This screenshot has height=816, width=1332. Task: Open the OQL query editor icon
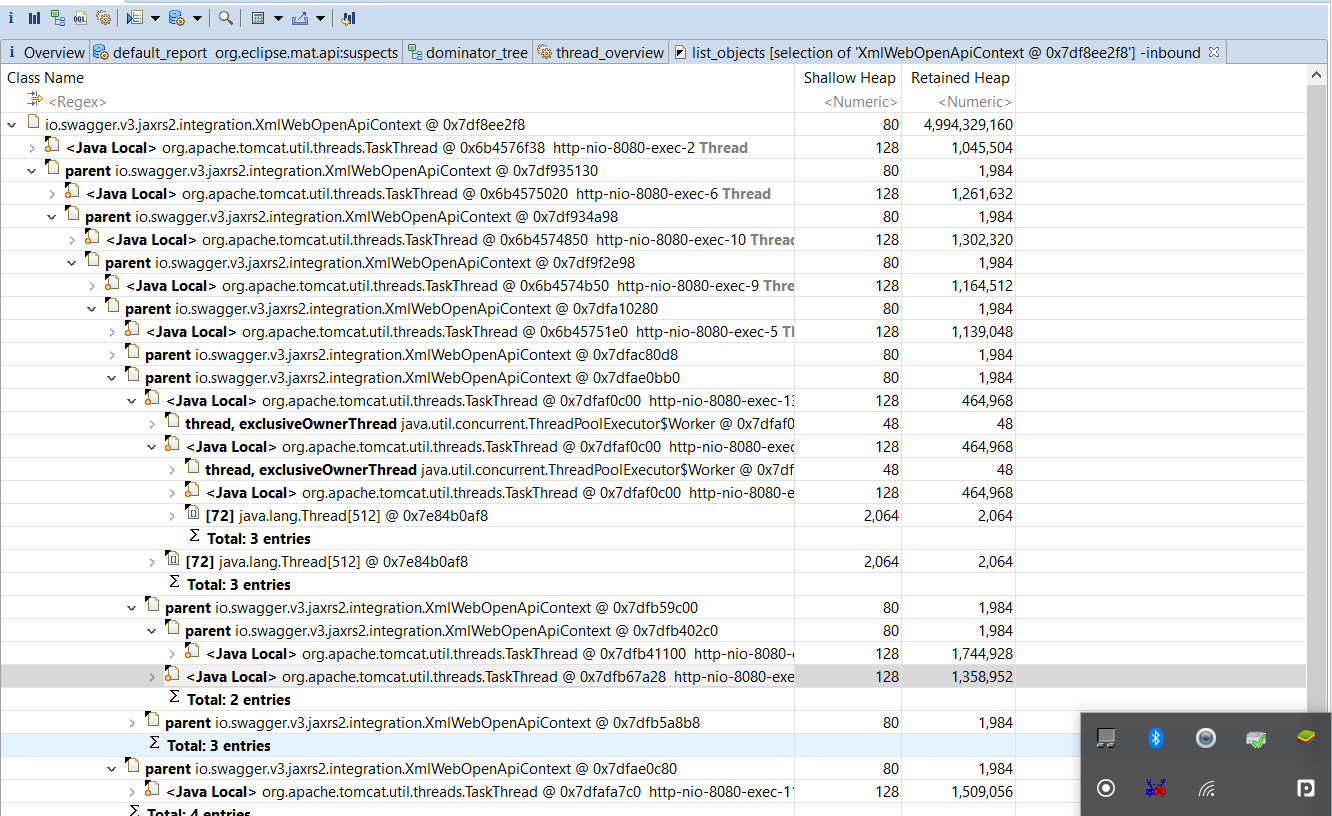(x=80, y=17)
